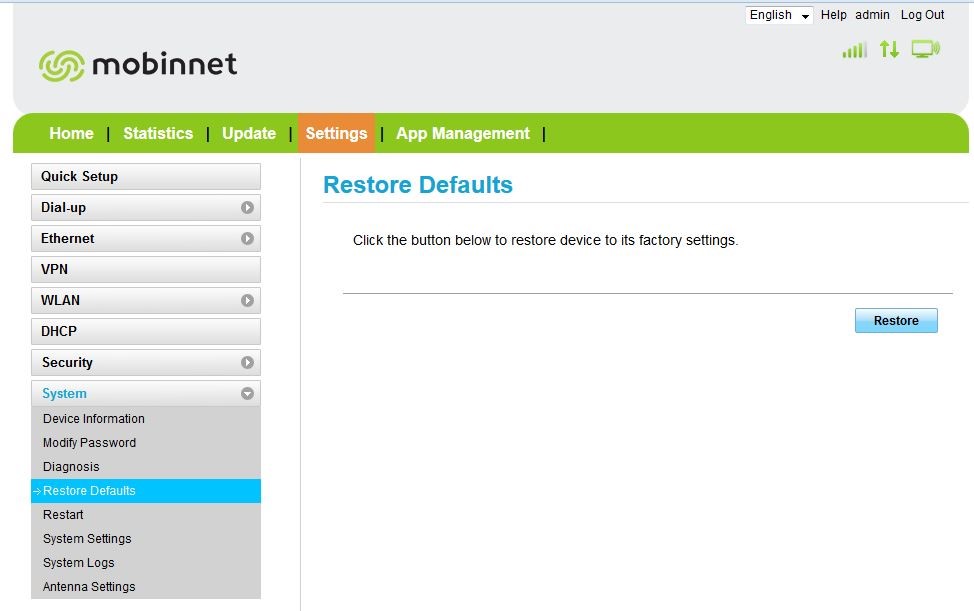Viewport: 974px width, 611px height.
Task: Open the English language dropdown
Action: coord(779,15)
